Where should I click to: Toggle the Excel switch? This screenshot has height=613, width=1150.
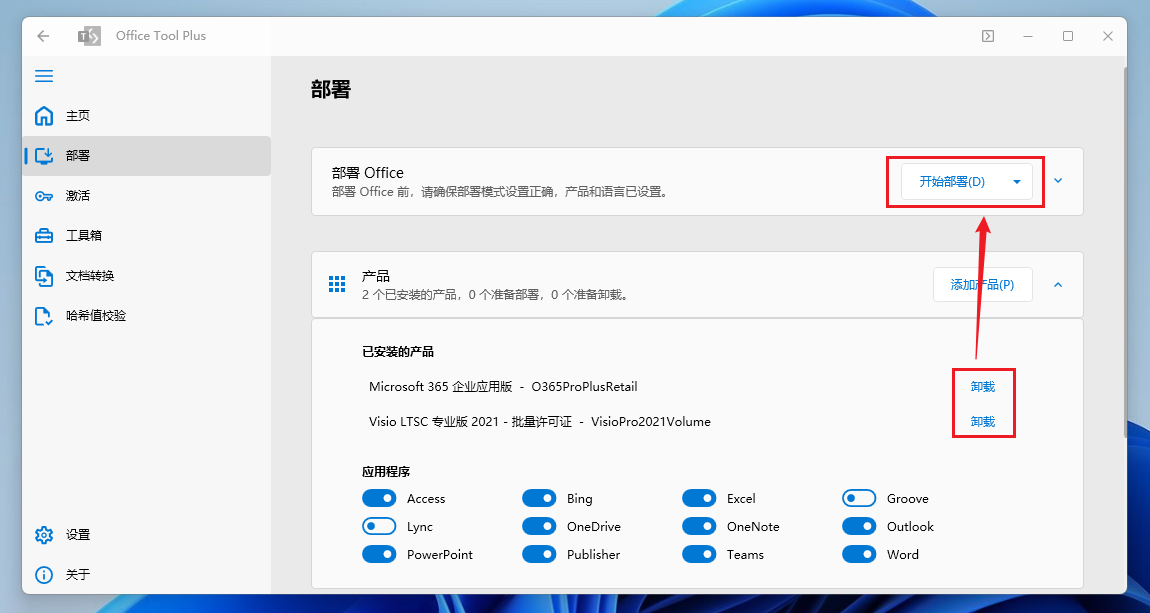[x=699, y=499]
